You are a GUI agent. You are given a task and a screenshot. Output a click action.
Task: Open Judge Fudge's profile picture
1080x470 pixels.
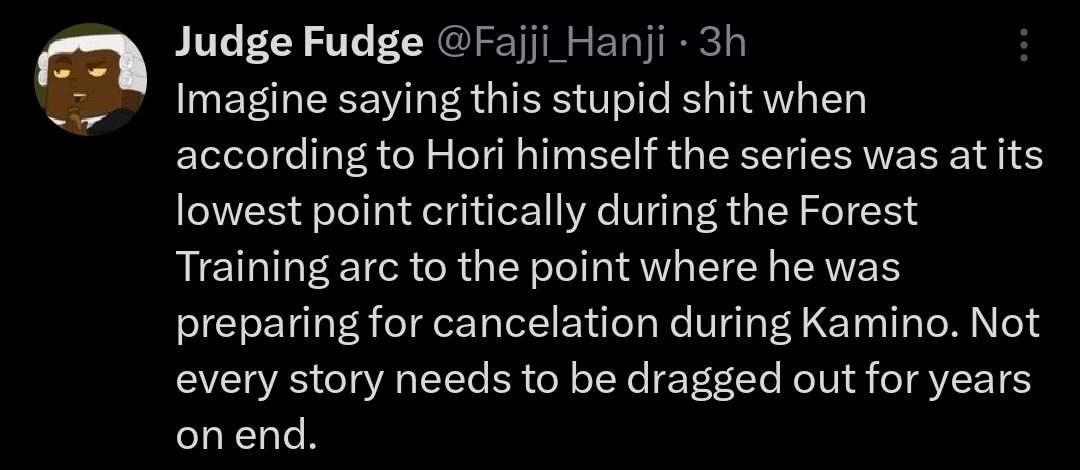point(91,79)
